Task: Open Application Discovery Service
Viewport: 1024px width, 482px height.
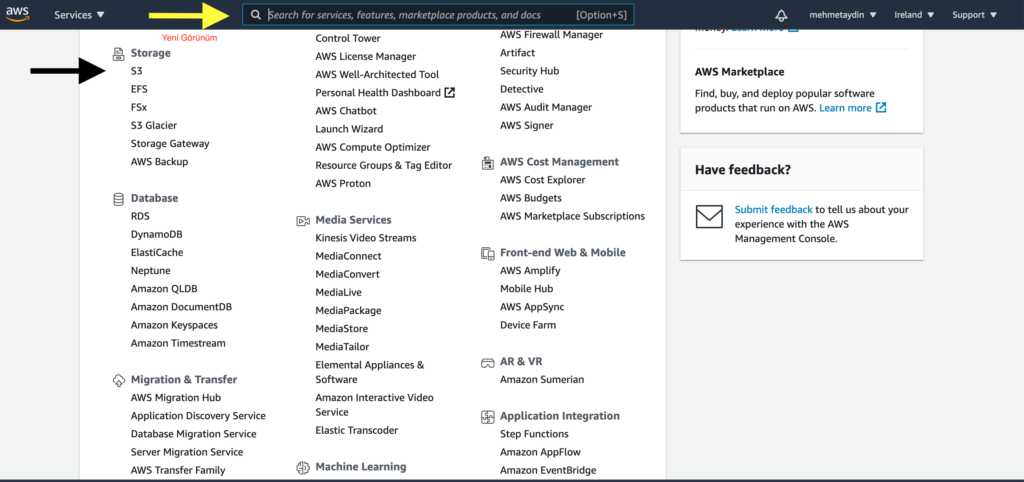Action: [x=198, y=416]
